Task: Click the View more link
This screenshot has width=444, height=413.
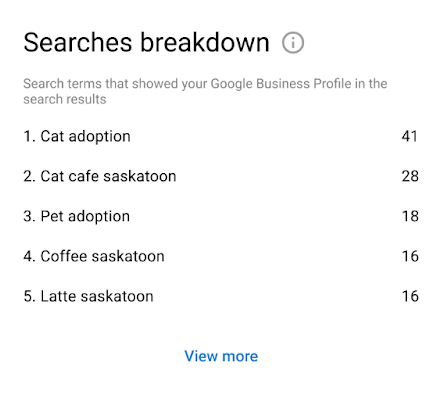Action: point(221,356)
